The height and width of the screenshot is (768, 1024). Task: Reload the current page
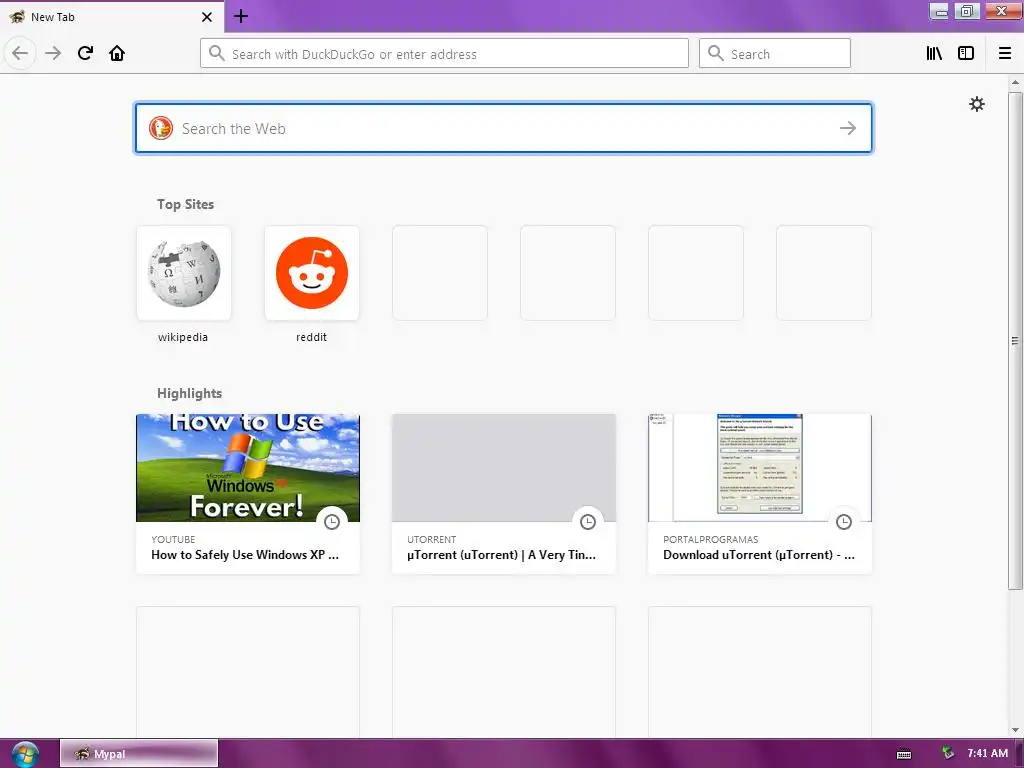click(x=85, y=53)
